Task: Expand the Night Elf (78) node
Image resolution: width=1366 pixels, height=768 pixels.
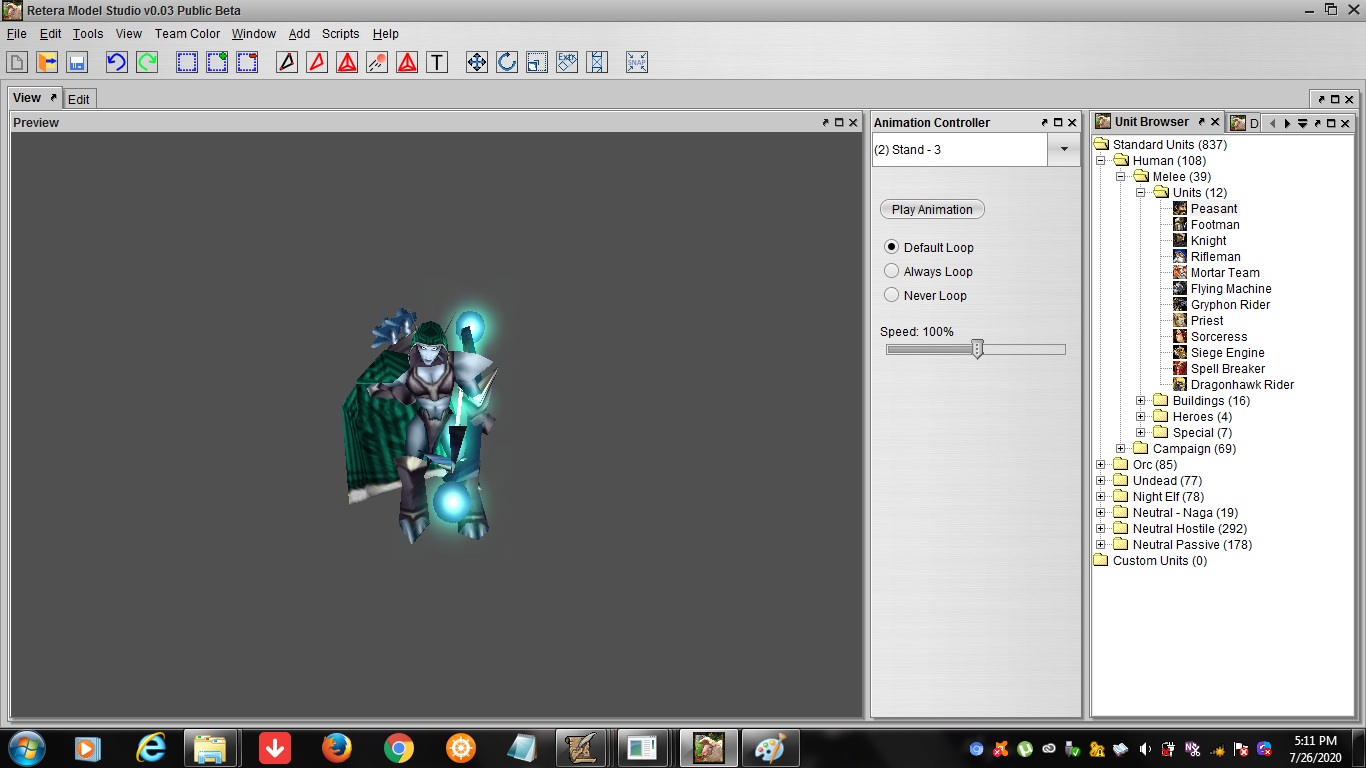Action: coord(1101,497)
